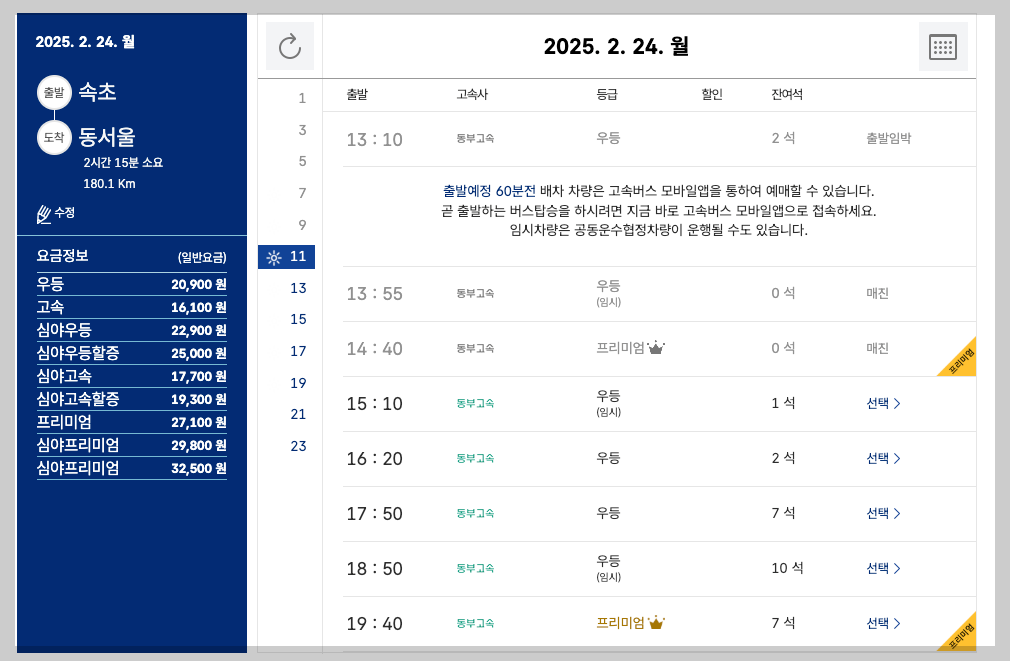Click the crown icon beside 19:40 프리미엄
1010x661 pixels.
(656, 621)
